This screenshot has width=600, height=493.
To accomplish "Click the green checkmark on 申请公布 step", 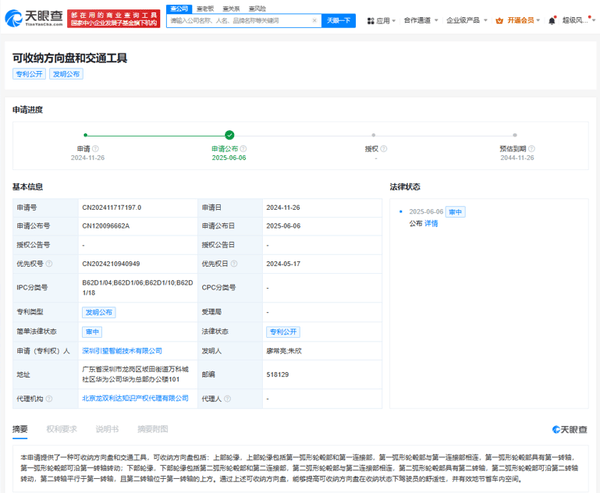I will pos(229,134).
